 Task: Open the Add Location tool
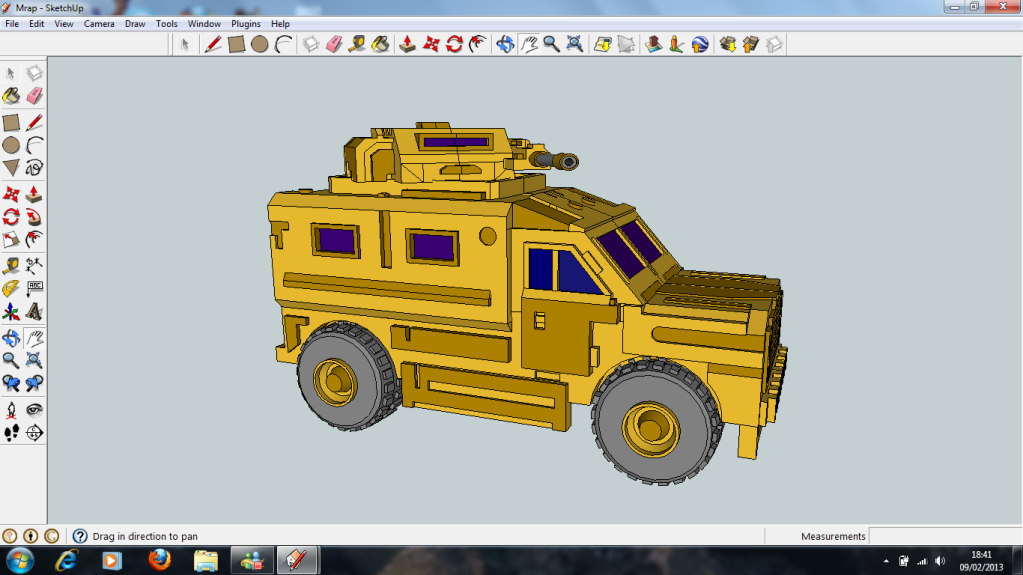click(602, 44)
